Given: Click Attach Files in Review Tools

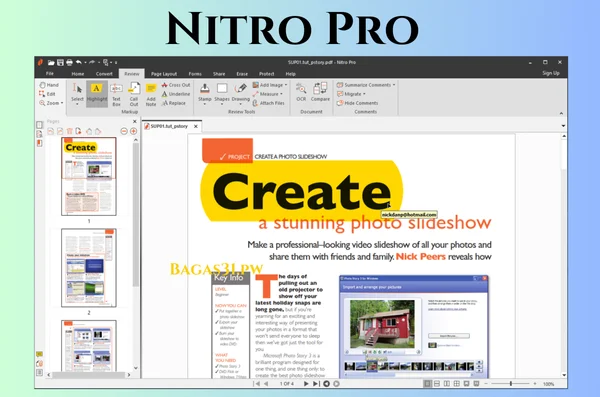Looking at the screenshot, I should [x=269, y=103].
